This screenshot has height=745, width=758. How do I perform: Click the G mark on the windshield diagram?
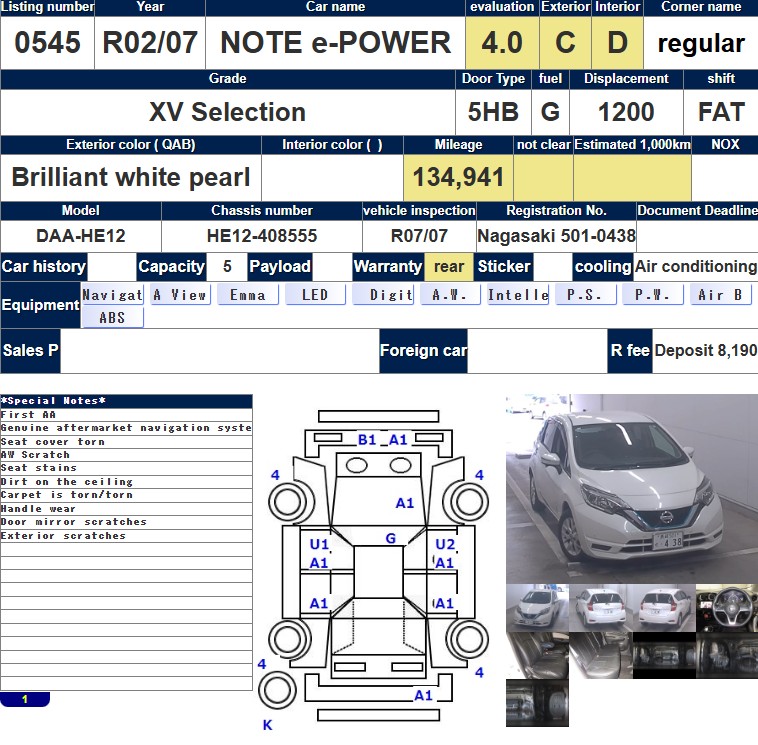point(391,538)
